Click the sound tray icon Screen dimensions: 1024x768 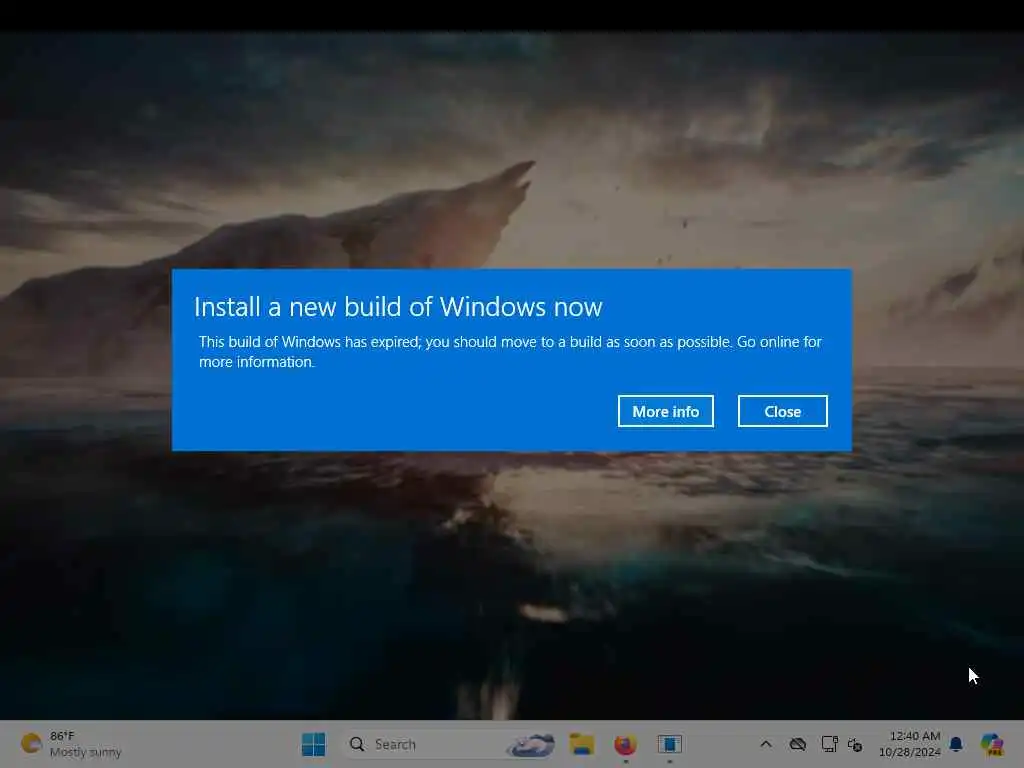[855, 744]
